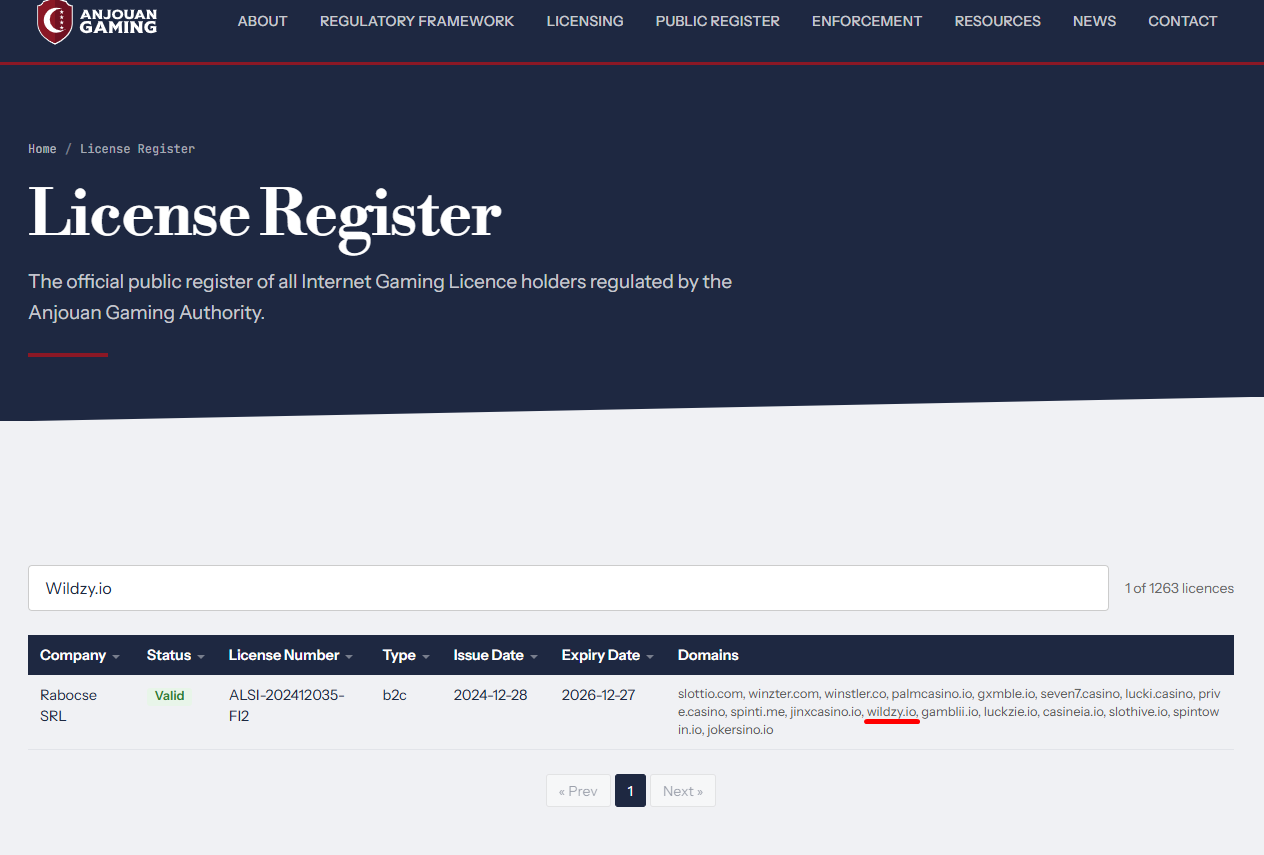Go to the Licensing page
Image resolution: width=1264 pixels, height=855 pixels.
point(584,21)
